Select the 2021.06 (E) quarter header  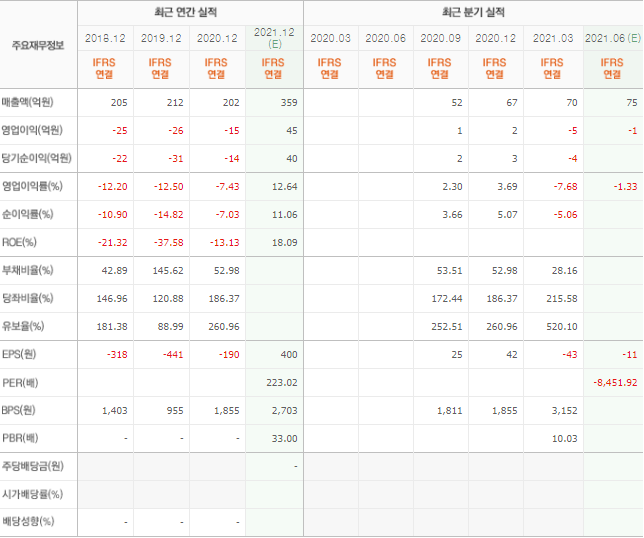tap(613, 38)
